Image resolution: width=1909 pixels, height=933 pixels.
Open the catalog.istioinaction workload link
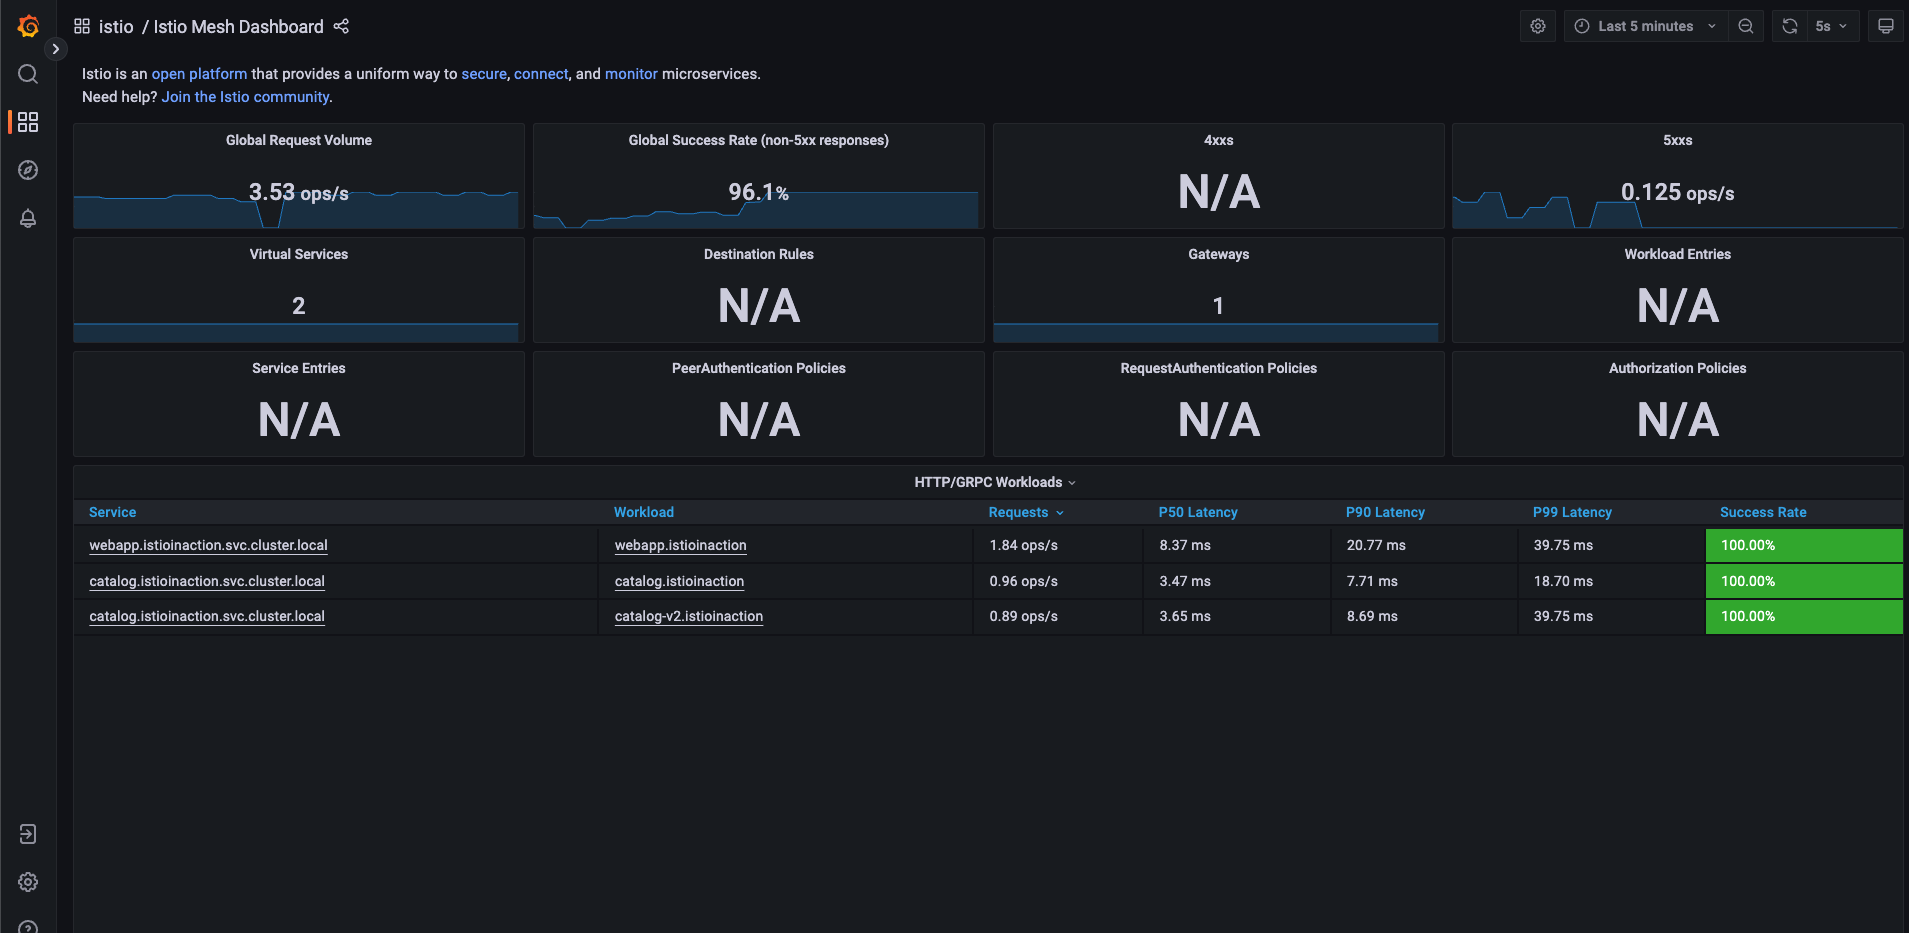[679, 581]
